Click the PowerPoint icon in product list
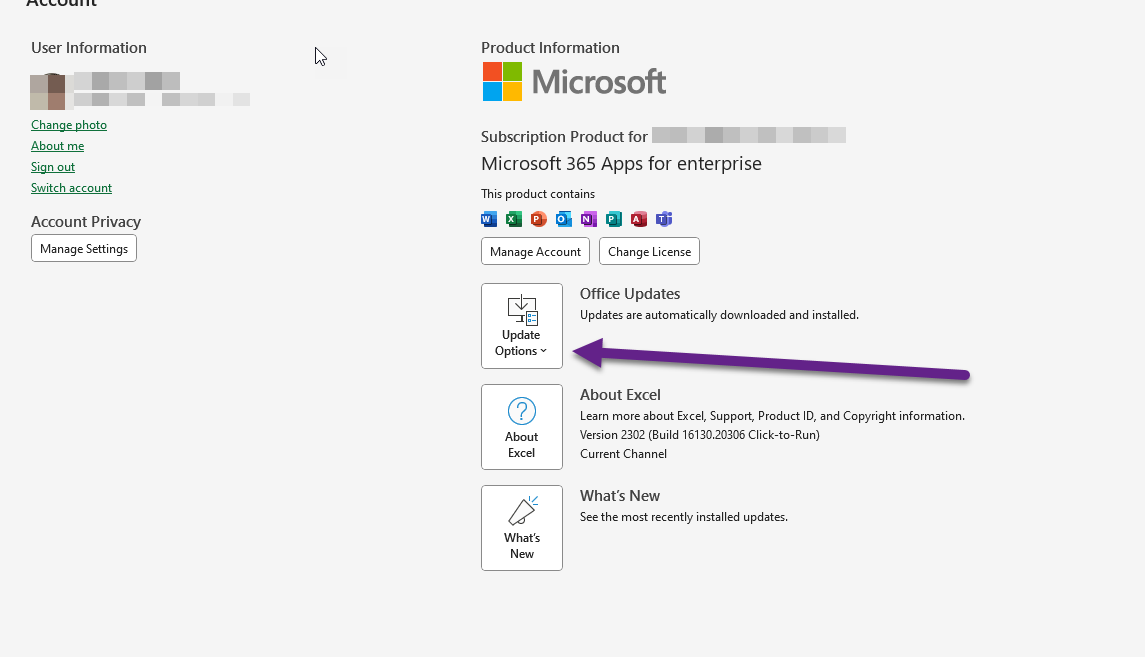 pyautogui.click(x=539, y=219)
